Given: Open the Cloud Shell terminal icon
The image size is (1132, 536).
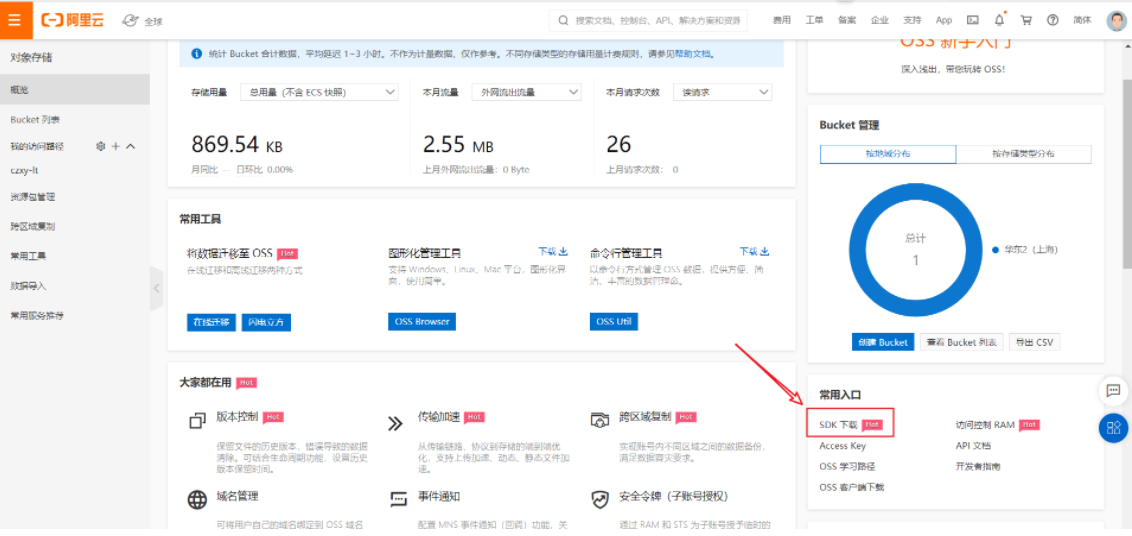Looking at the screenshot, I should tap(973, 20).
